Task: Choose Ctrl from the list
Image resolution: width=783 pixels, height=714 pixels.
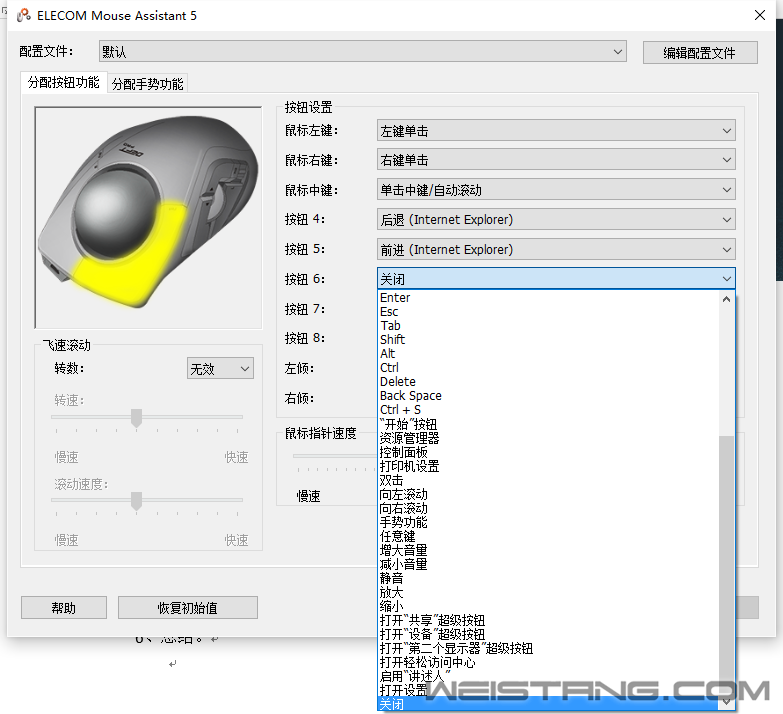Action: 548,367
